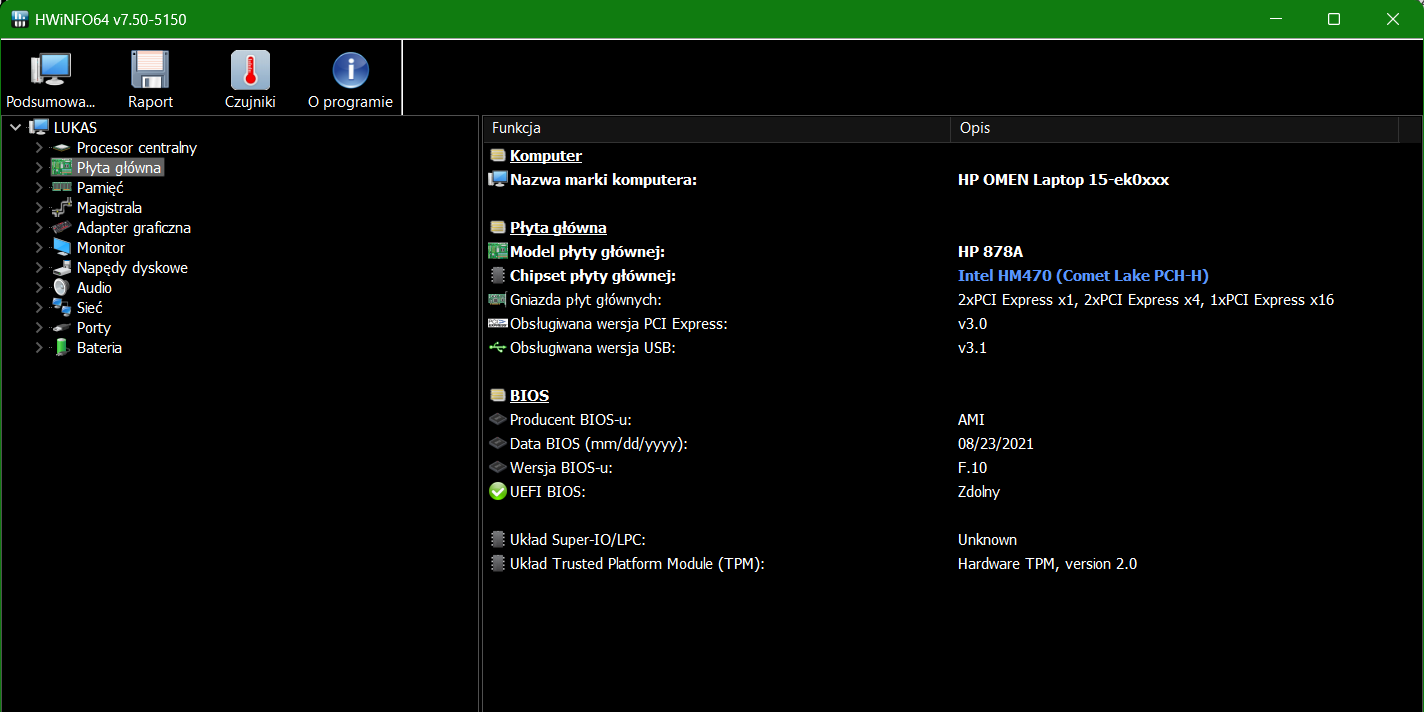Expand the Napędy dyskowe tree node
The image size is (1424, 712).
pyautogui.click(x=38, y=267)
